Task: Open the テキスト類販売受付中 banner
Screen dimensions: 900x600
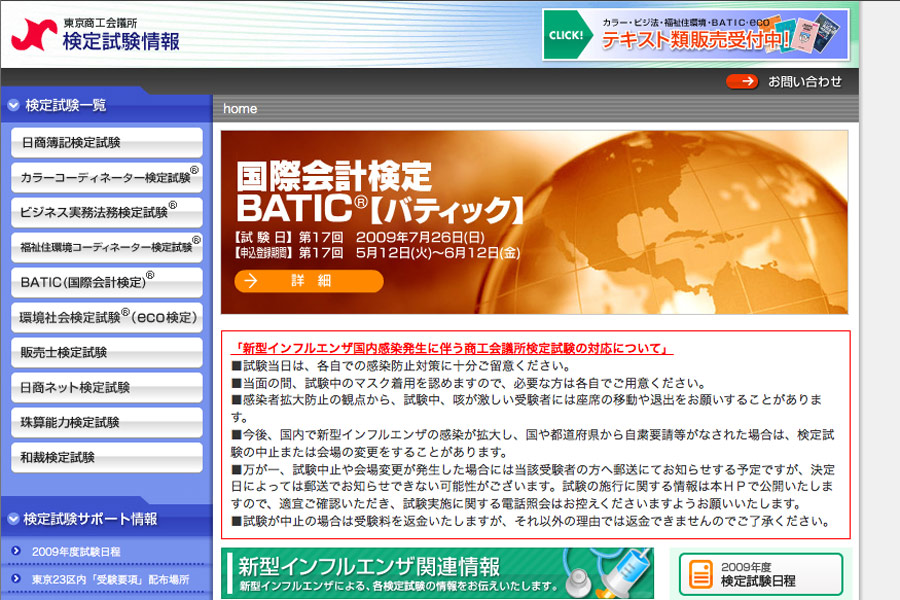Action: [x=696, y=34]
